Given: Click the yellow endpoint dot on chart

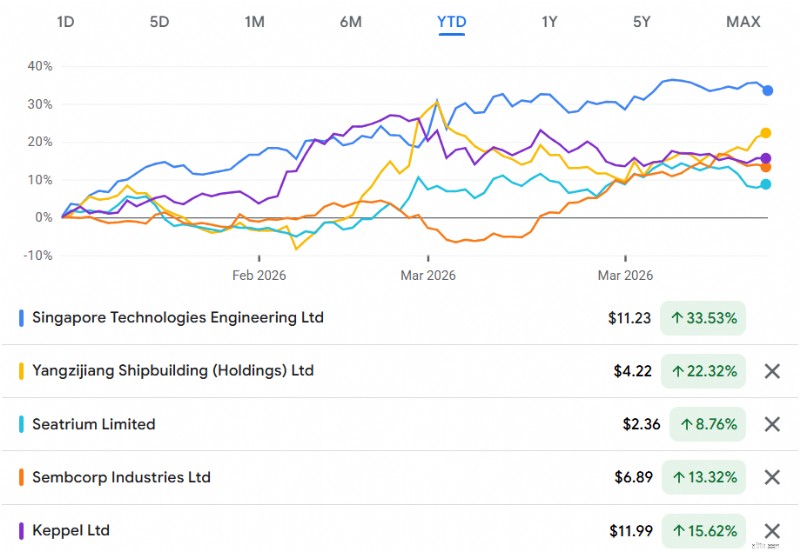Looking at the screenshot, I should point(765,133).
